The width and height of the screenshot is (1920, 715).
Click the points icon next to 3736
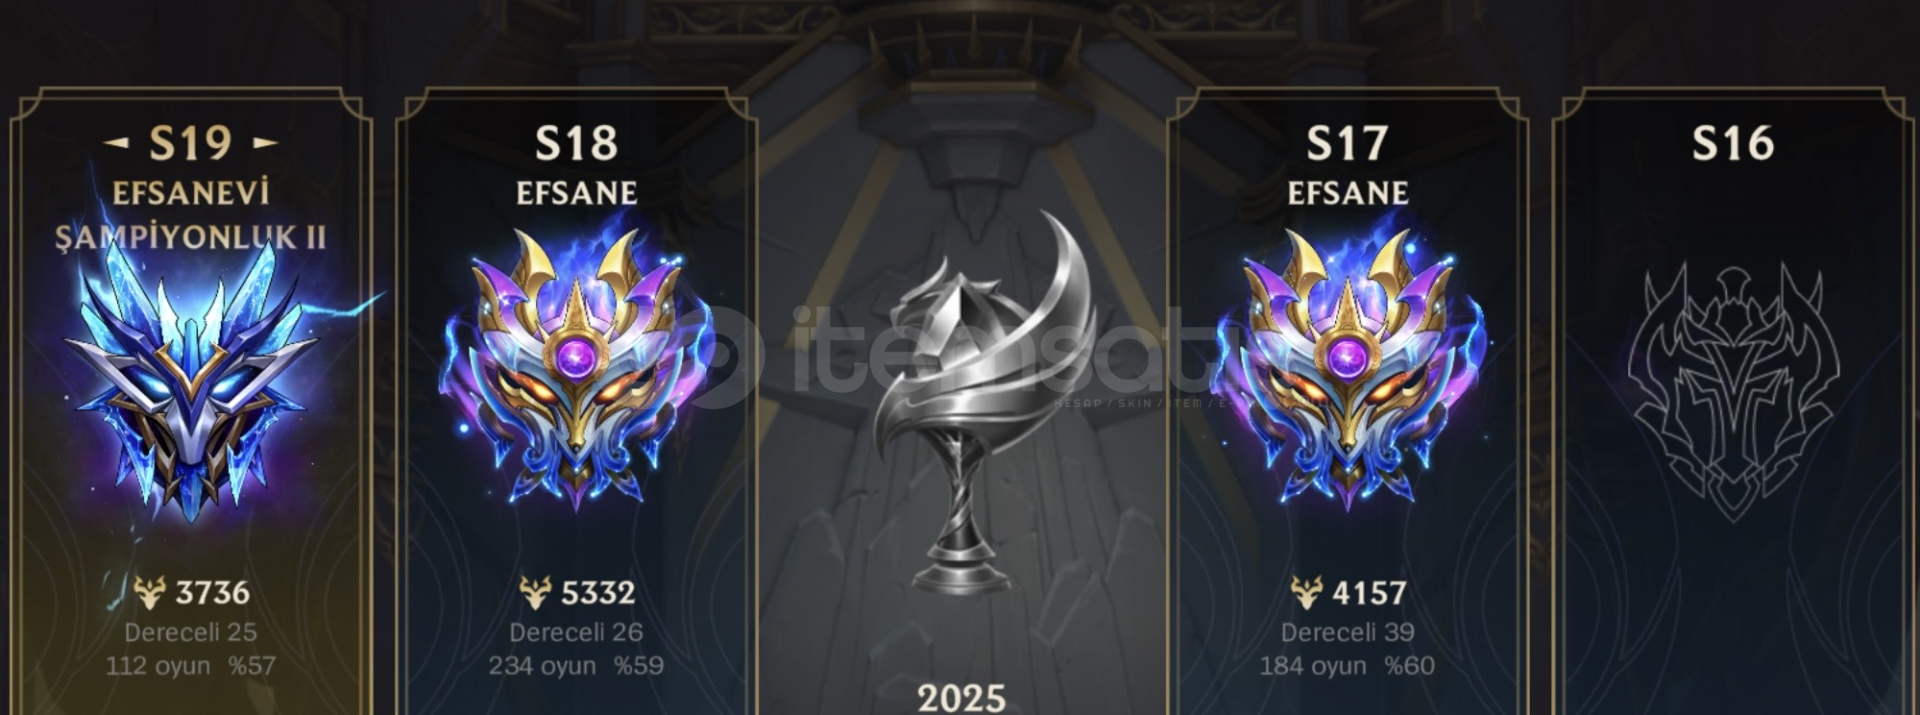150,592
